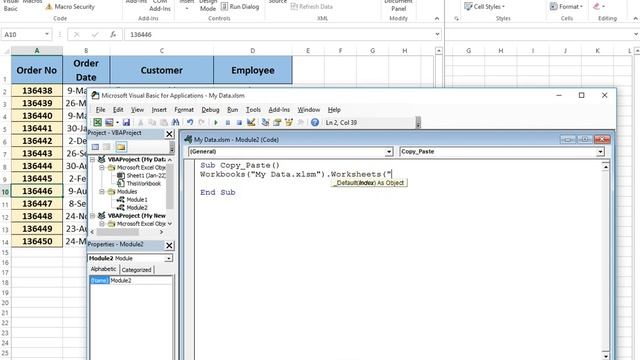This screenshot has height=360, width=640.
Task: Click the Cut scissors icon in VBA toolbar
Action: coord(140,122)
